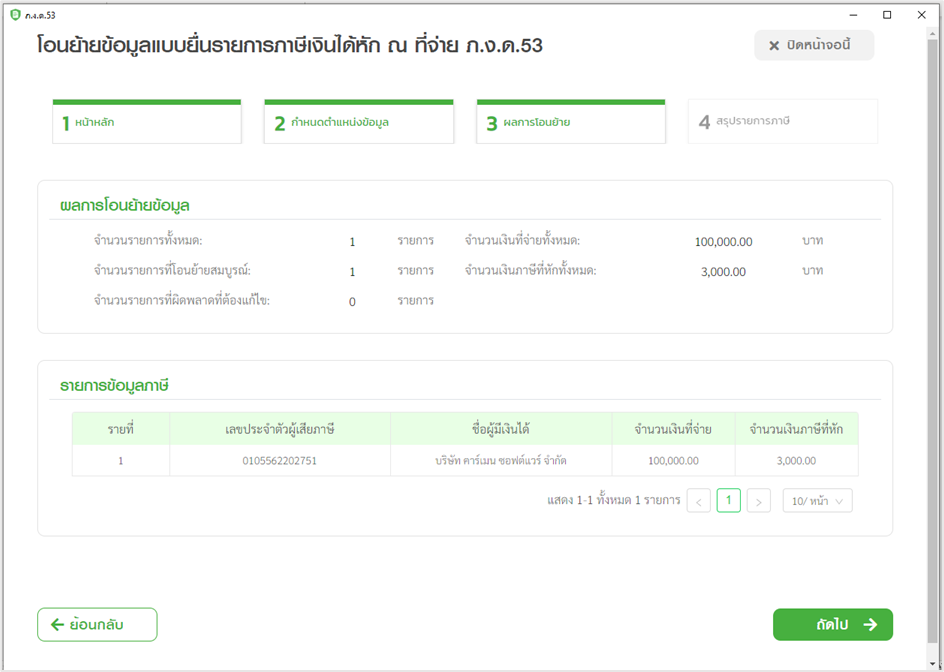The height and width of the screenshot is (672, 944).
Task: Switch to step 1 หน้าหลัก
Action: point(146,120)
